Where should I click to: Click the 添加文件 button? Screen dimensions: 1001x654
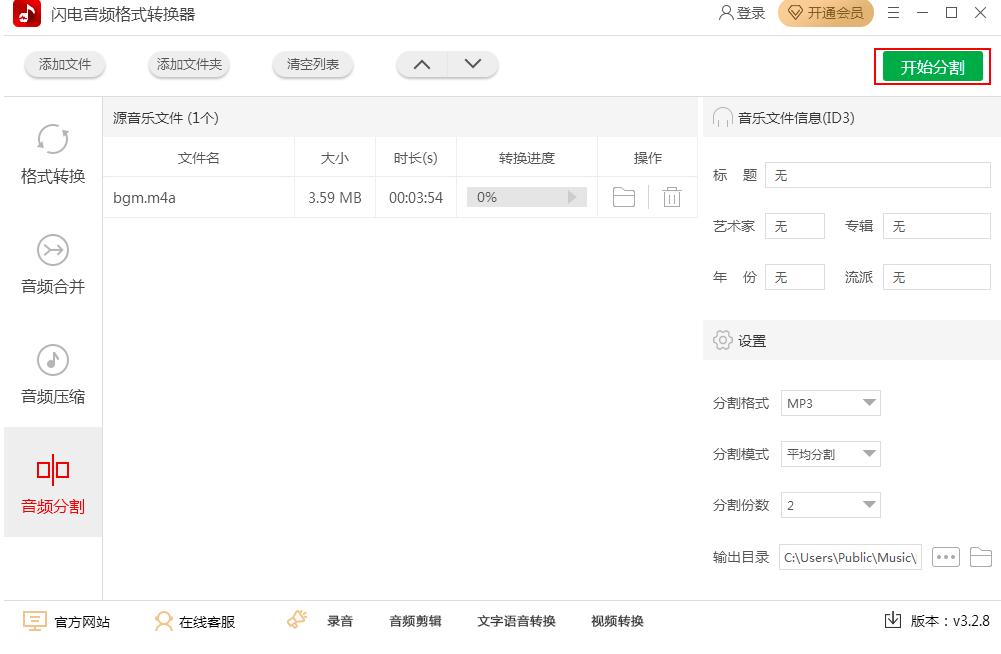tap(65, 65)
